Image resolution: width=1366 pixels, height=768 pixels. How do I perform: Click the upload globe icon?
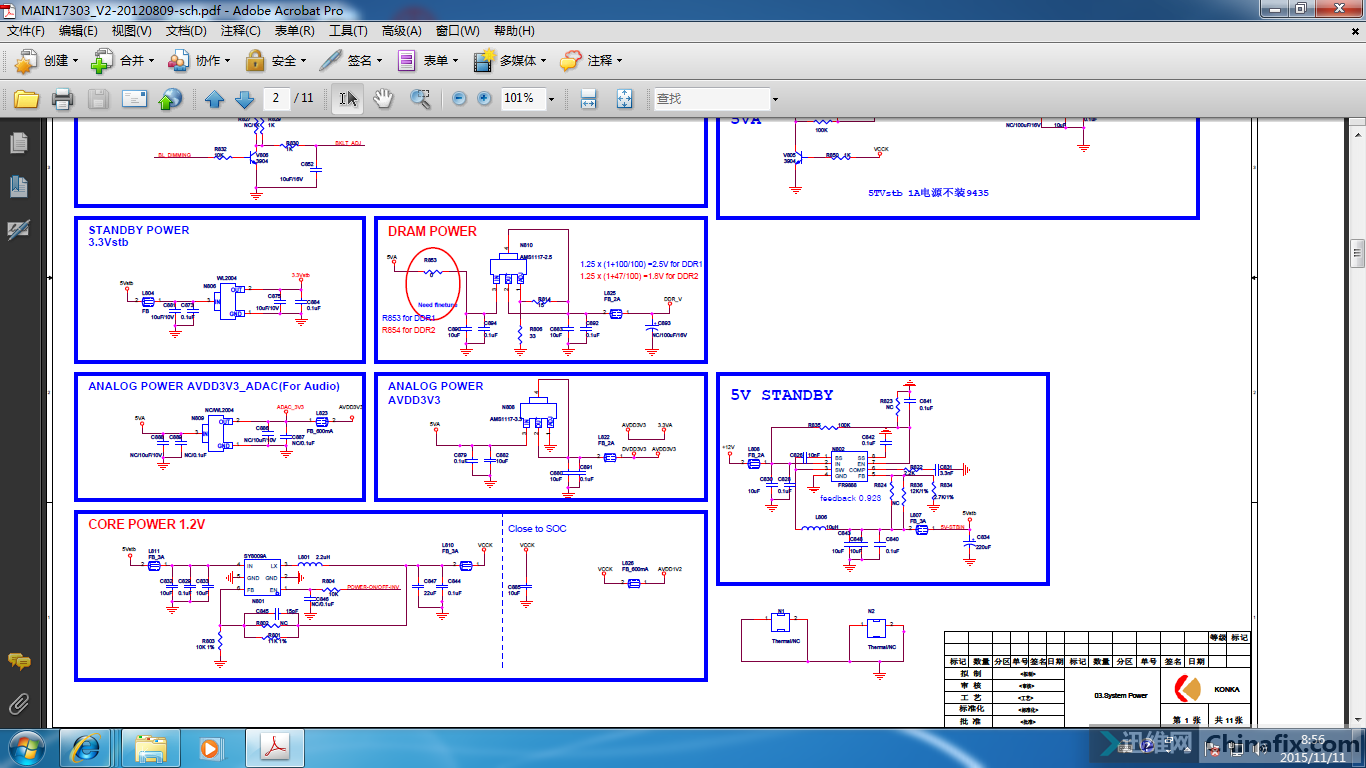coord(171,99)
